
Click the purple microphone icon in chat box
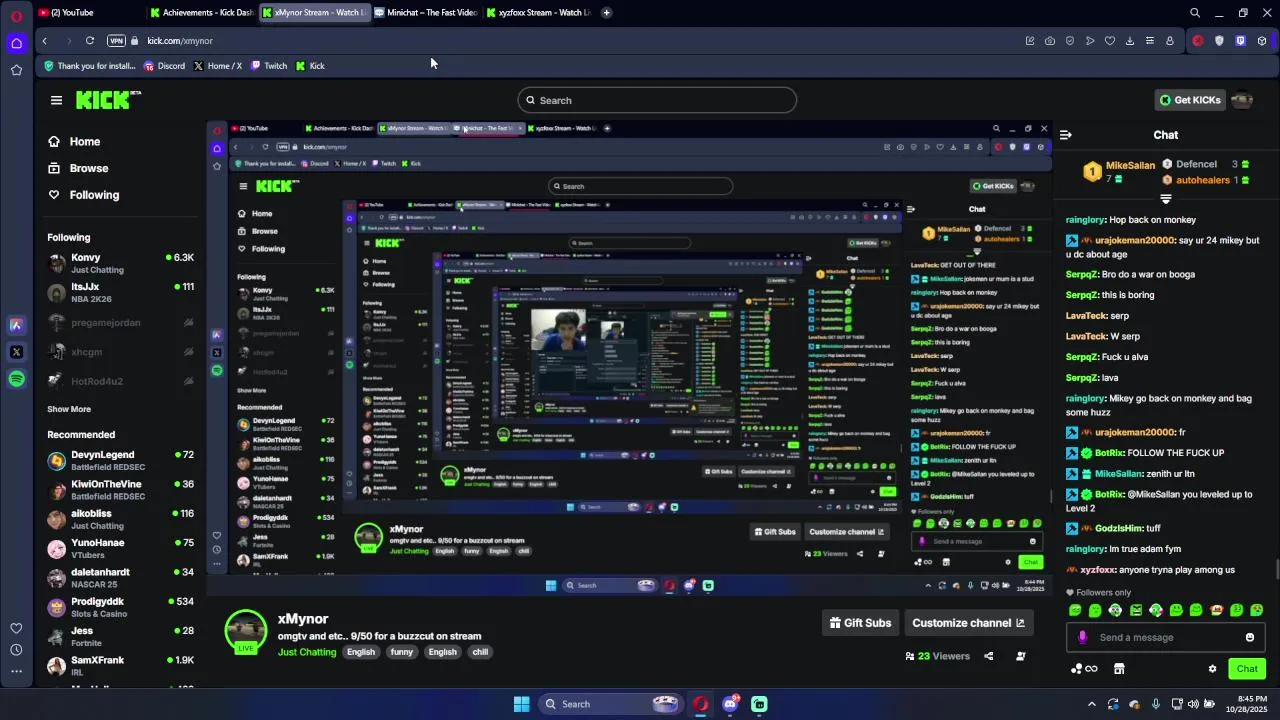point(1082,638)
